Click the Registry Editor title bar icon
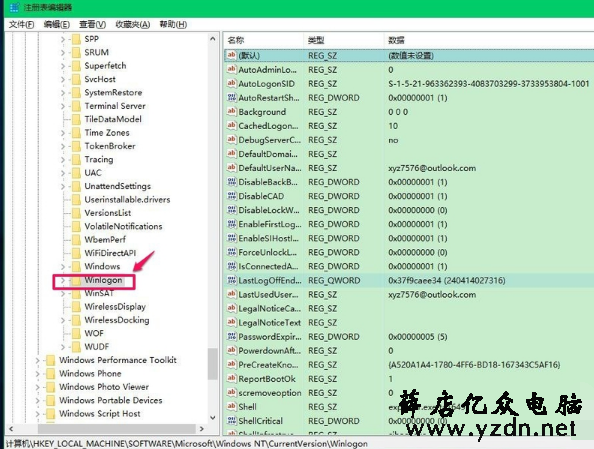 click(x=14, y=7)
